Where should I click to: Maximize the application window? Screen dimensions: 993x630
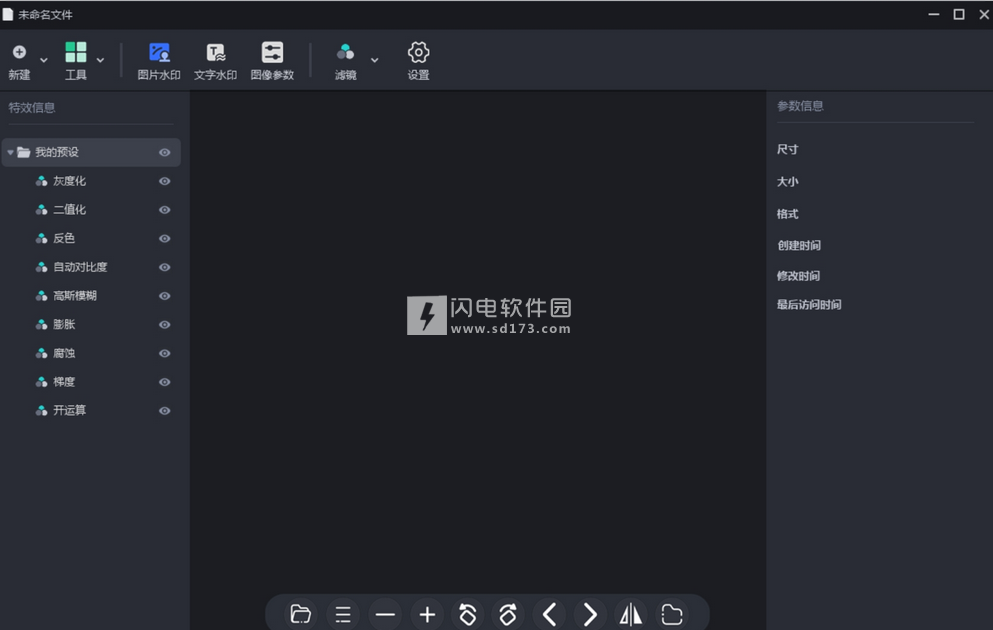tap(959, 14)
